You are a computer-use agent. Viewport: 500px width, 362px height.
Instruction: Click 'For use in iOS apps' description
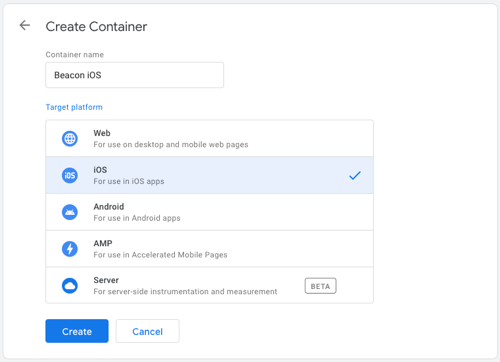point(129,181)
